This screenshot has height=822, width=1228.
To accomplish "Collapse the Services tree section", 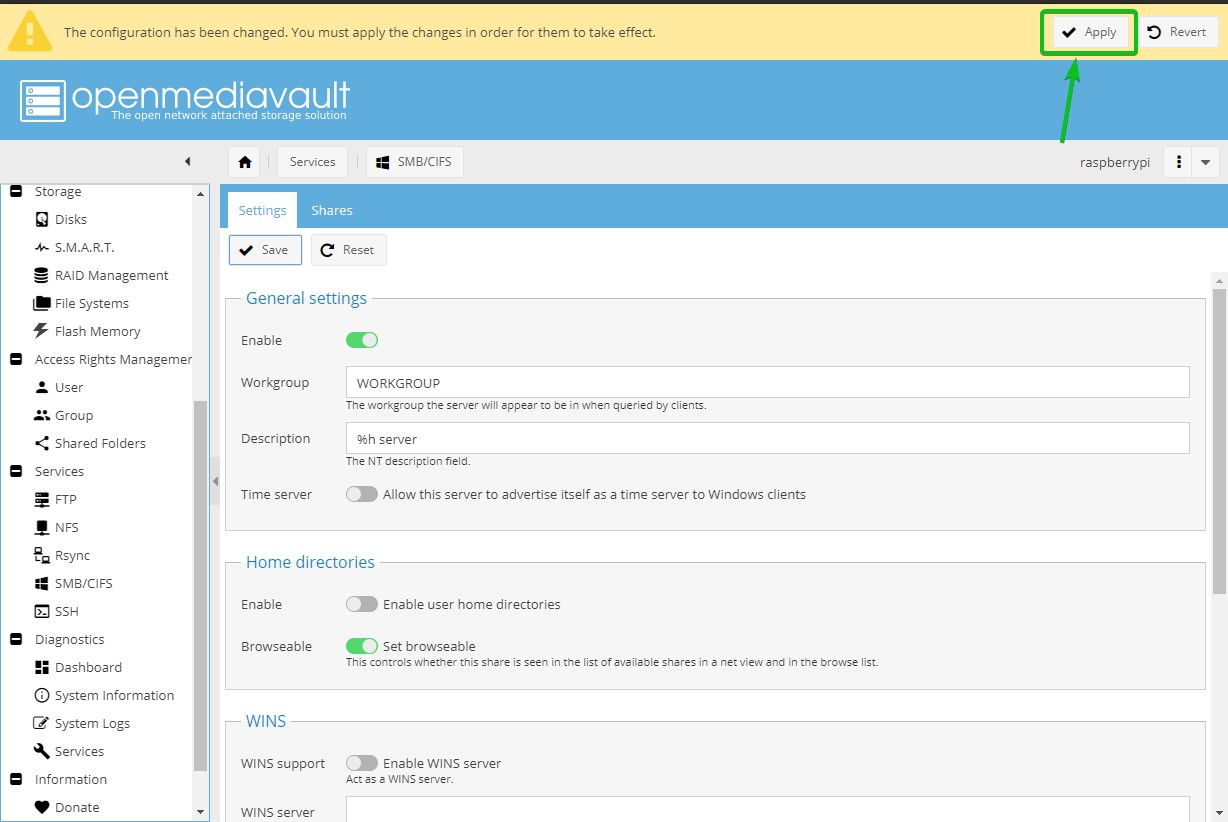I will coord(16,471).
